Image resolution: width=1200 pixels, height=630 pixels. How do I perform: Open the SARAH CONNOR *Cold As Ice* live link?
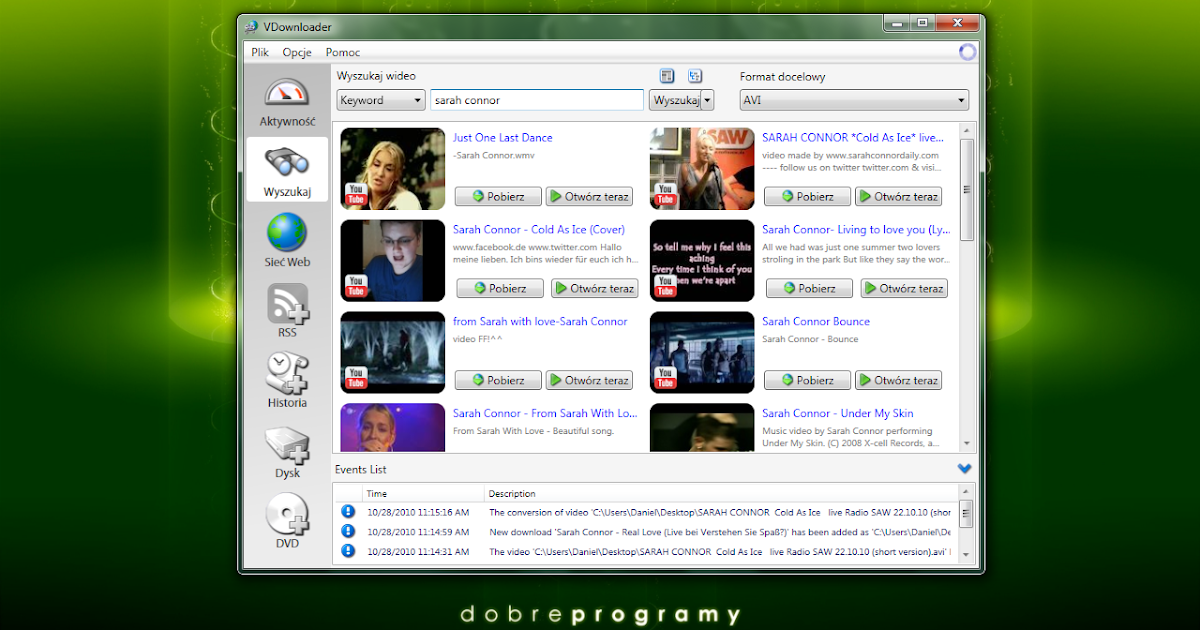(853, 138)
